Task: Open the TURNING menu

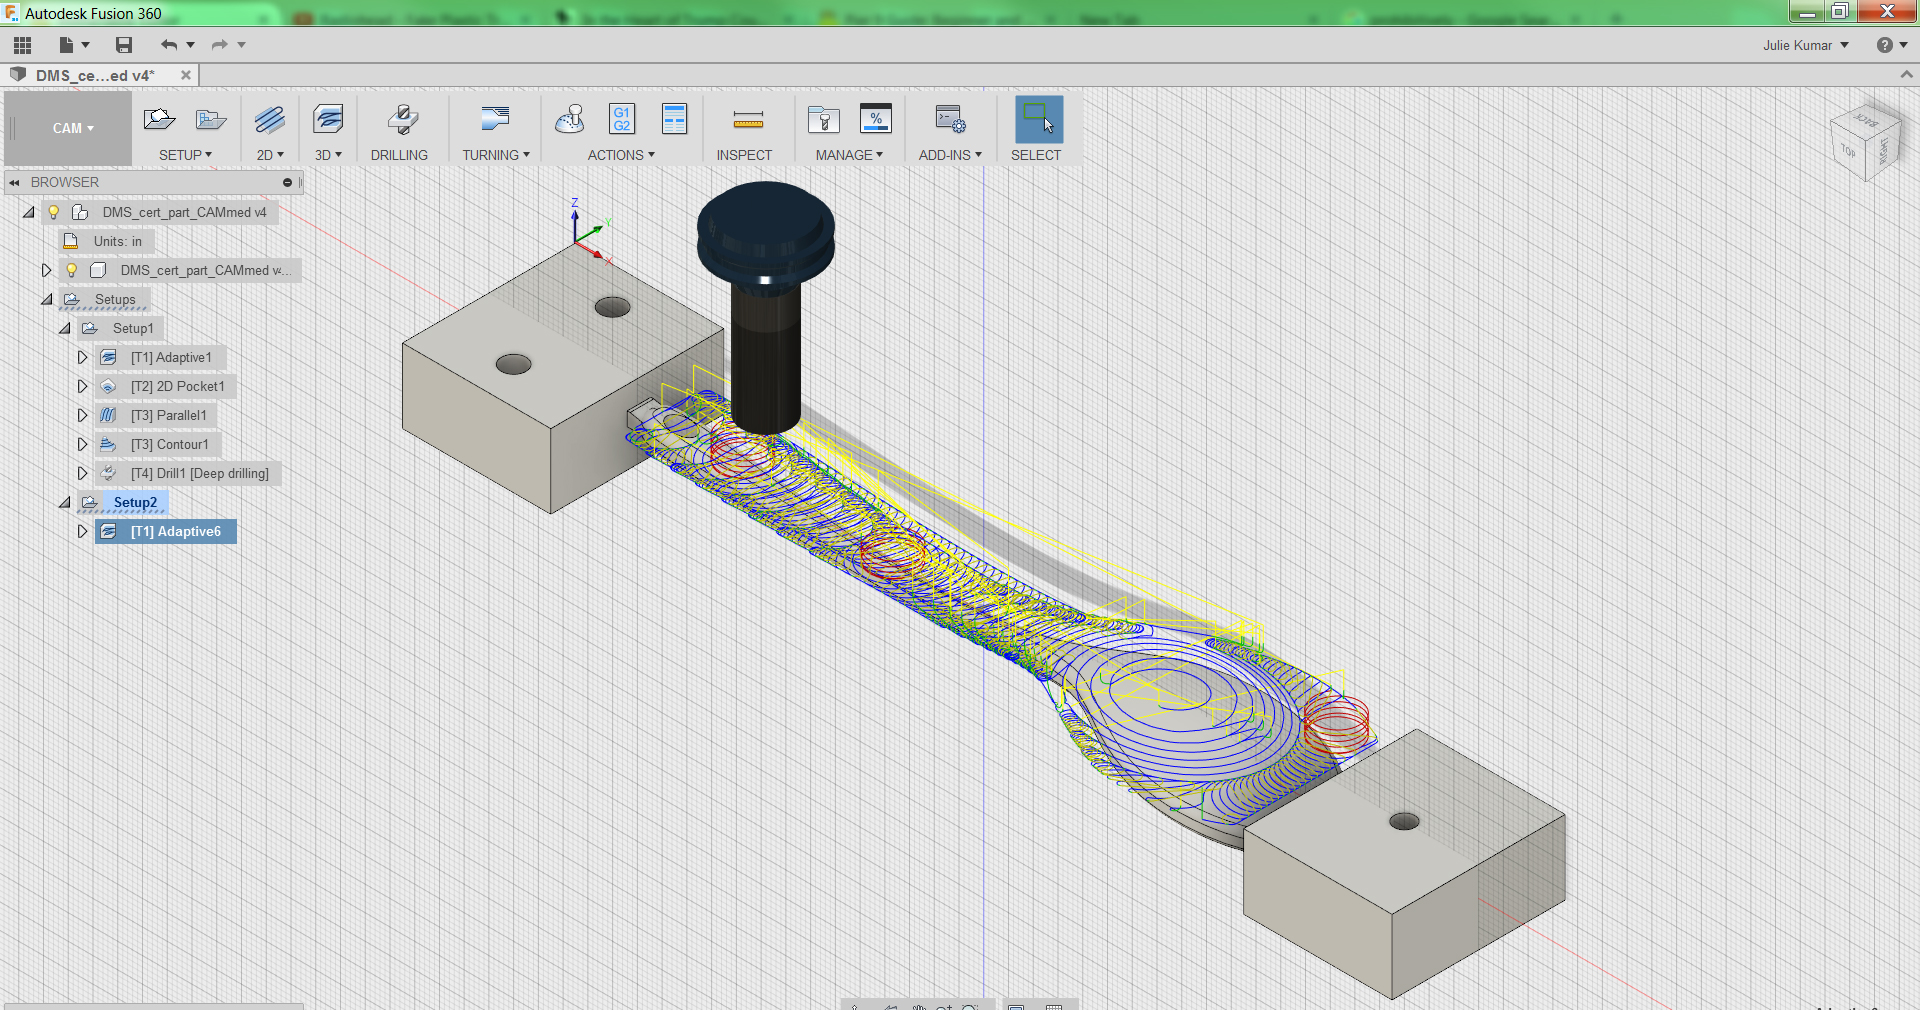Action: 496,155
